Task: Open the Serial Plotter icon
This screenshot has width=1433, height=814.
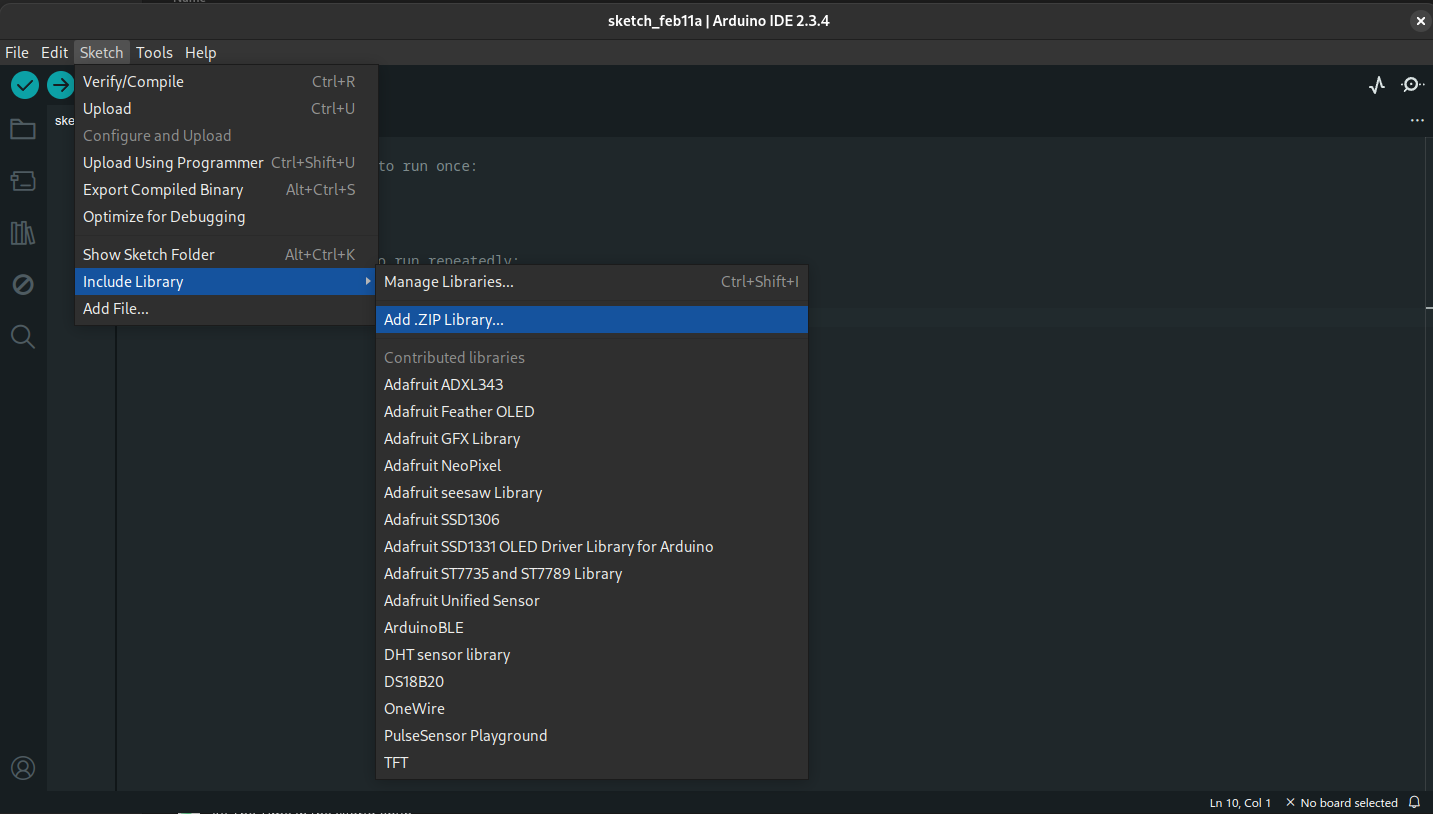Action: pos(1377,85)
